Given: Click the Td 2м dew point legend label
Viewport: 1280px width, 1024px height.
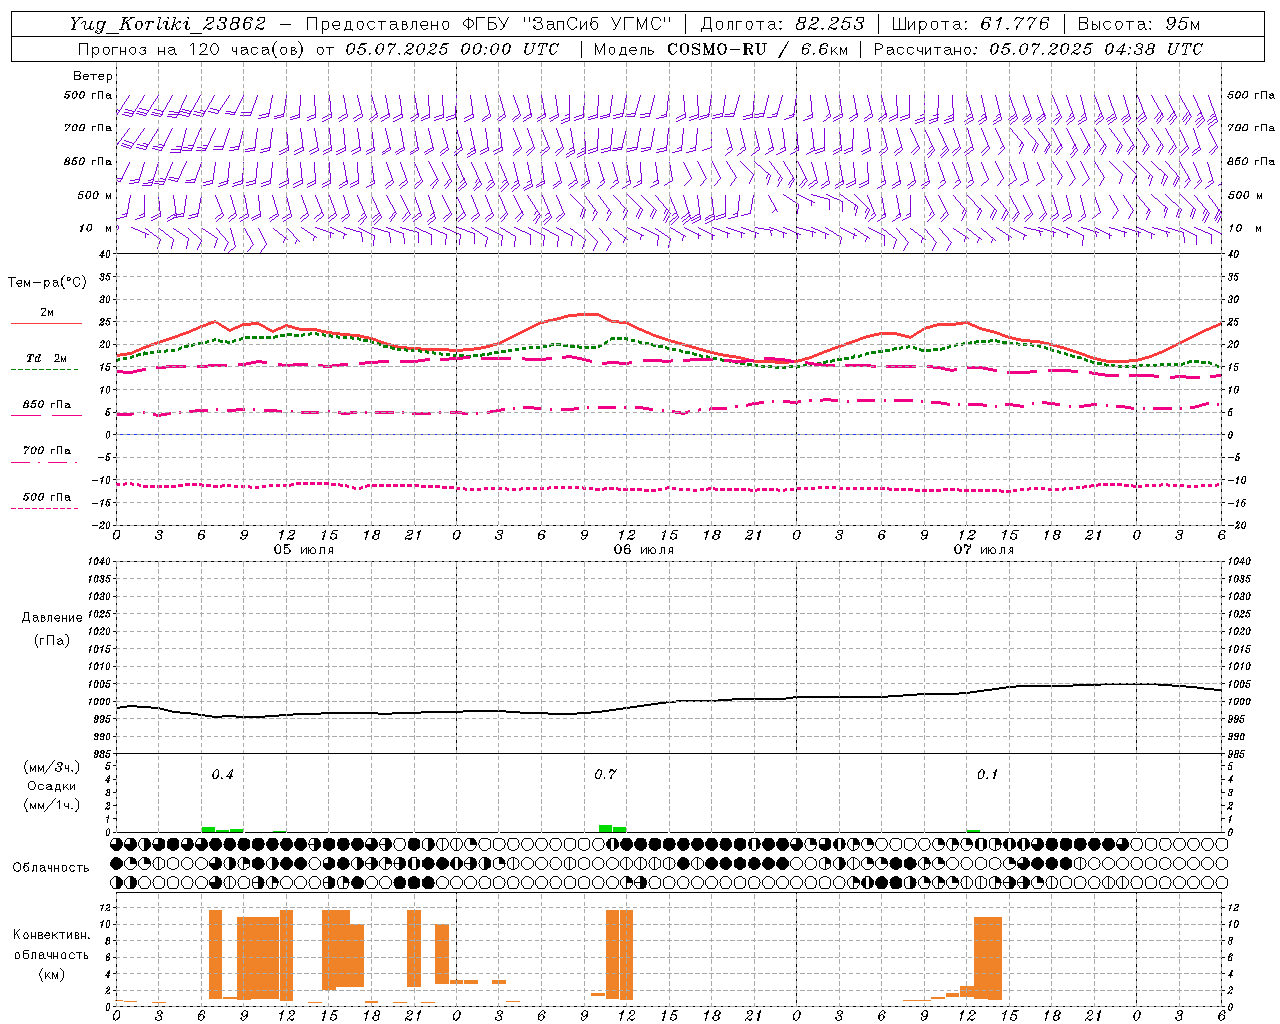Looking at the screenshot, I should pyautogui.click(x=46, y=358).
